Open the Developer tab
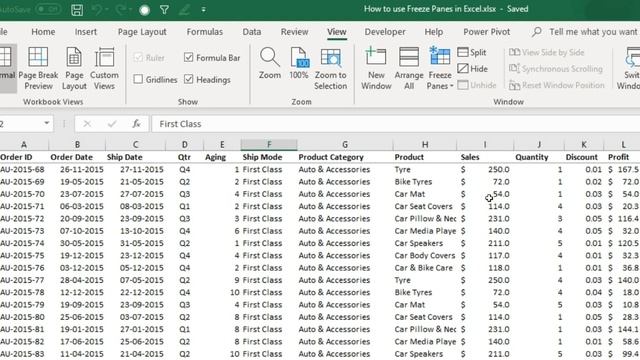This screenshot has height=360, width=640. (x=385, y=32)
